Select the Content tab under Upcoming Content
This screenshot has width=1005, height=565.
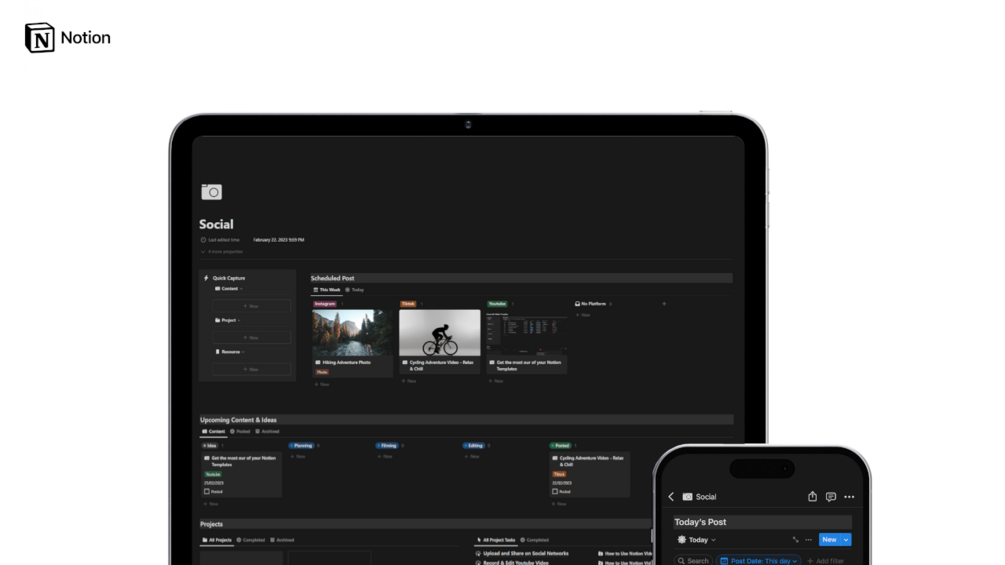213,431
